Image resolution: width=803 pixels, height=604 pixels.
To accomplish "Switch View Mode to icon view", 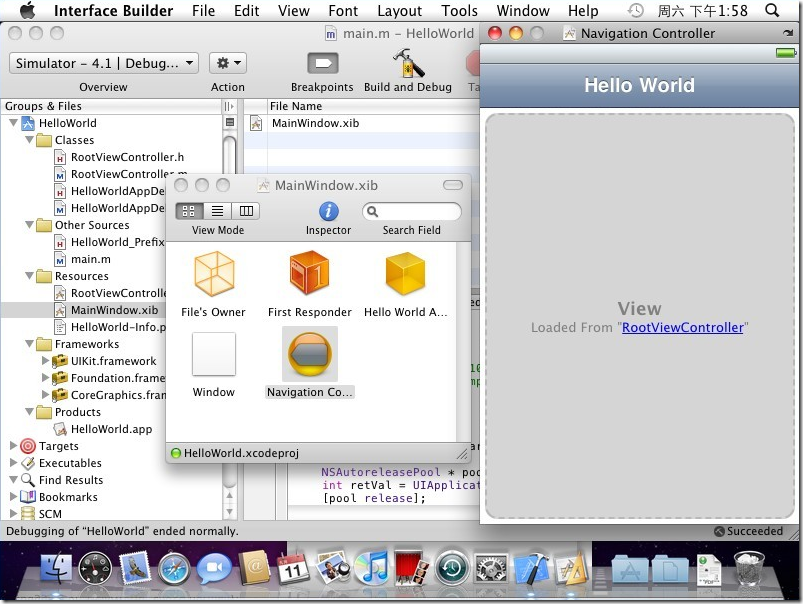I will point(189,211).
